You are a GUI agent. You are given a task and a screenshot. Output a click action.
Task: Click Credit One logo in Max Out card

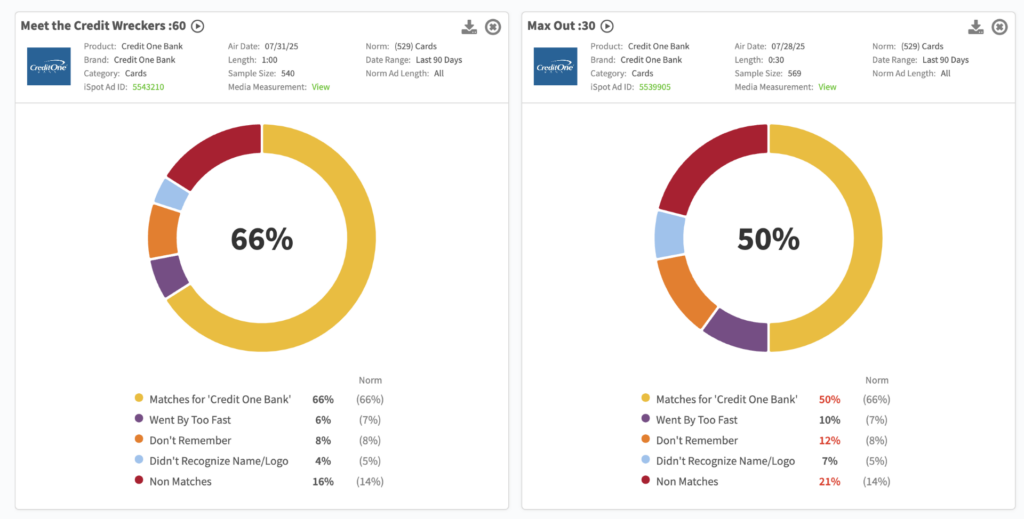click(555, 66)
